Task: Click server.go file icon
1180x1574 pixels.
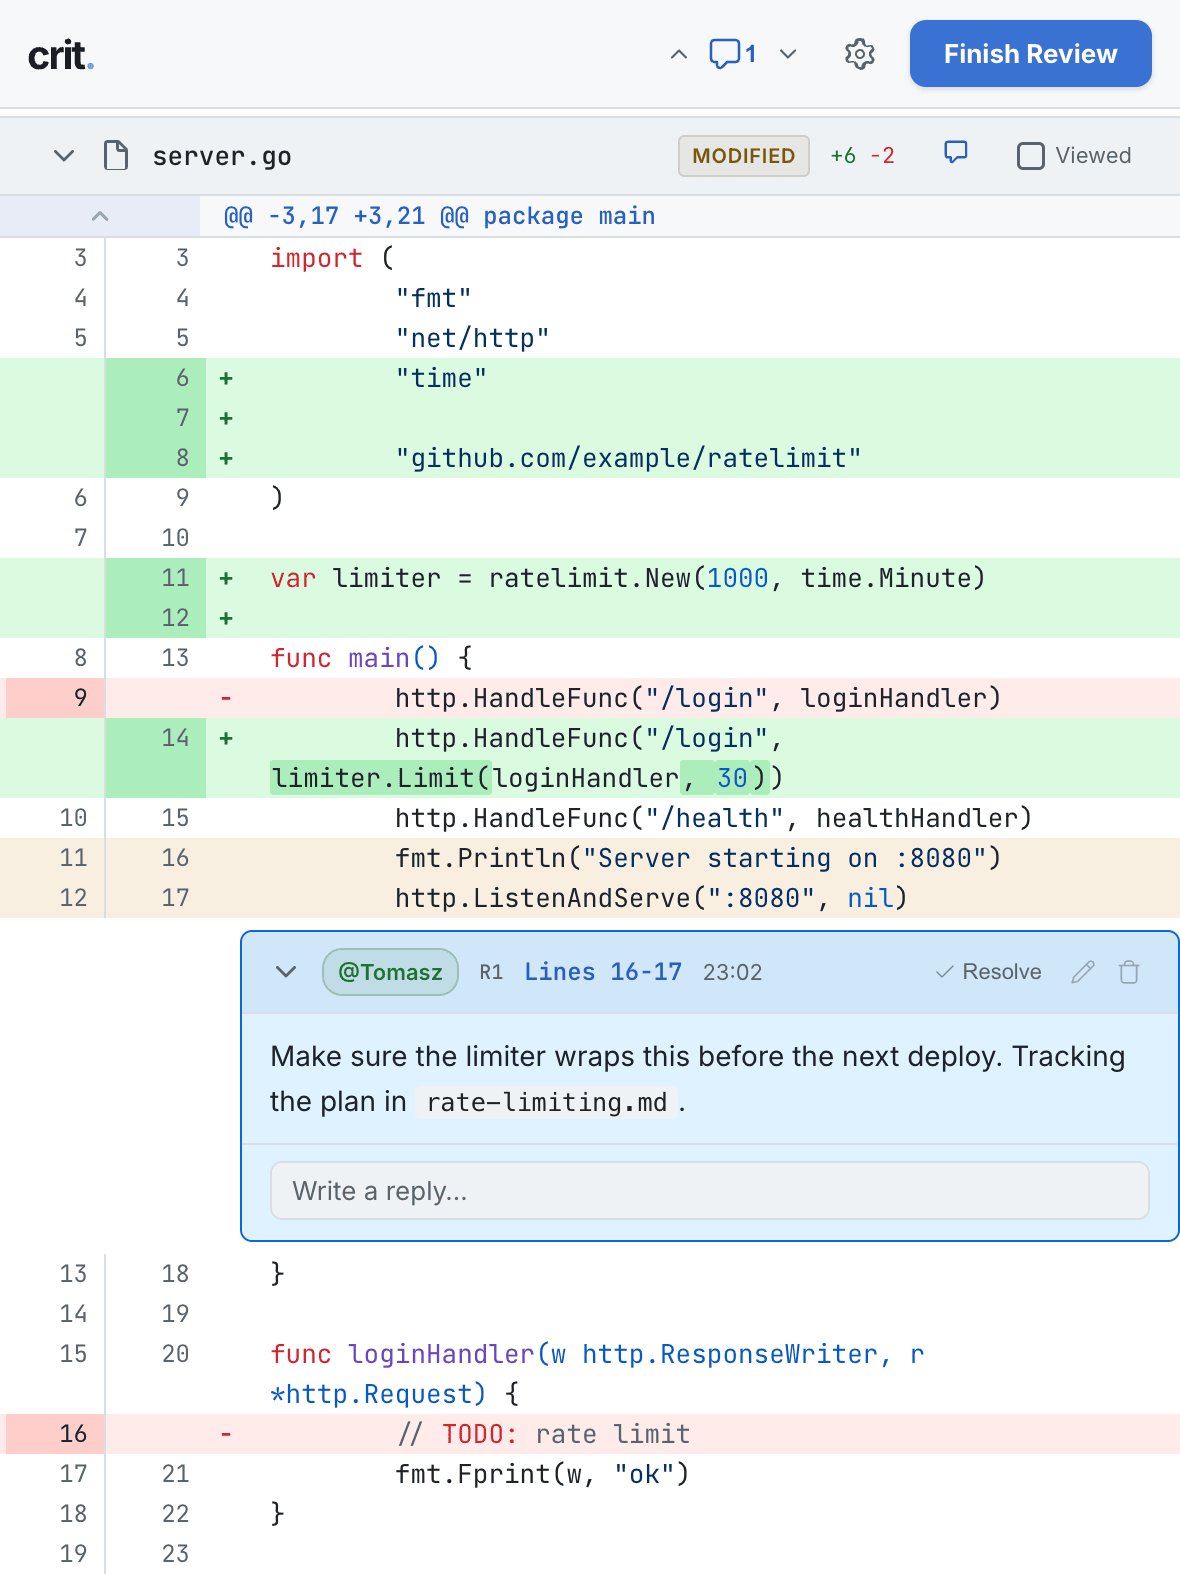Action: 116,156
